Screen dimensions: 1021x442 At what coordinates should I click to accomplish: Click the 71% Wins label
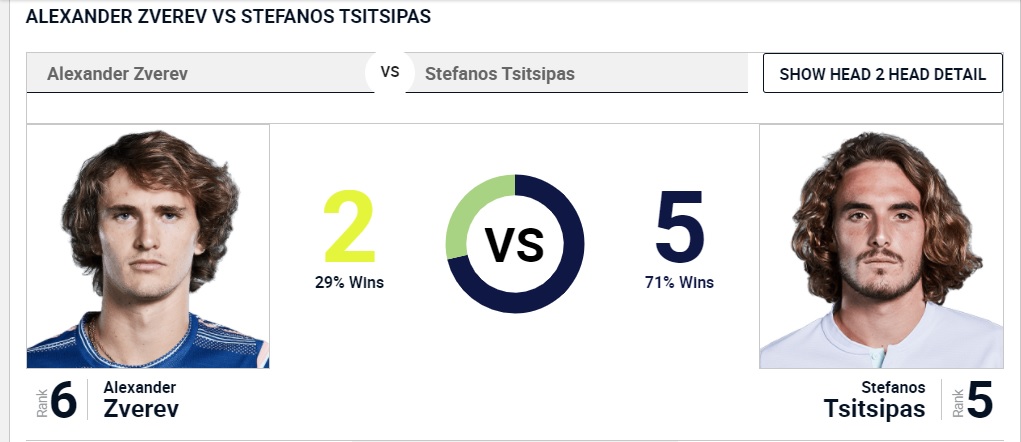coord(679,283)
